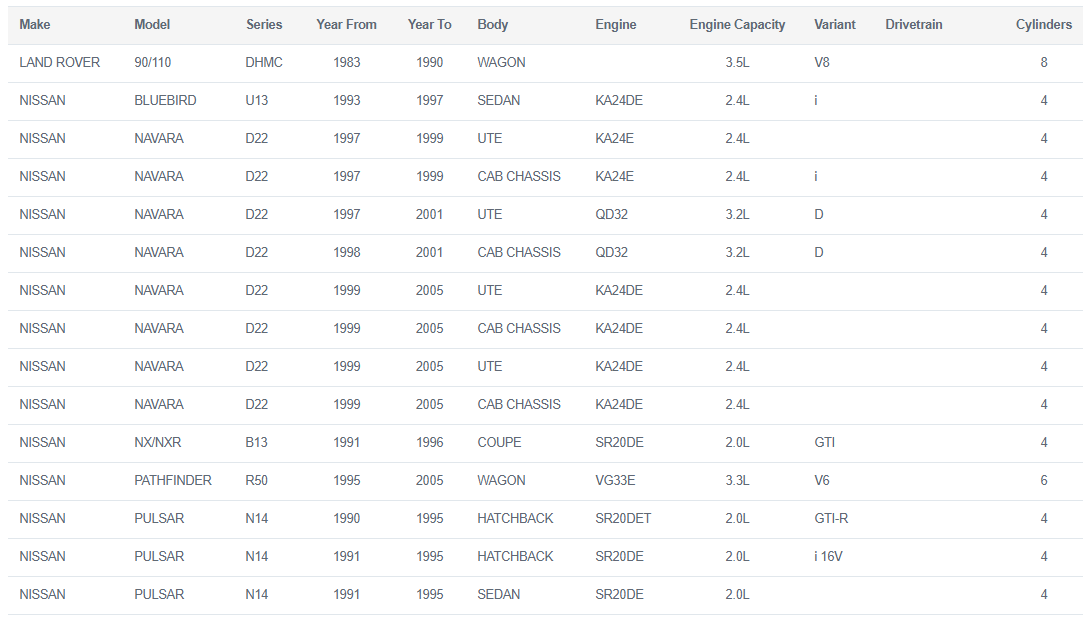Select the Body column header
The width and height of the screenshot is (1083, 617).
pos(492,24)
